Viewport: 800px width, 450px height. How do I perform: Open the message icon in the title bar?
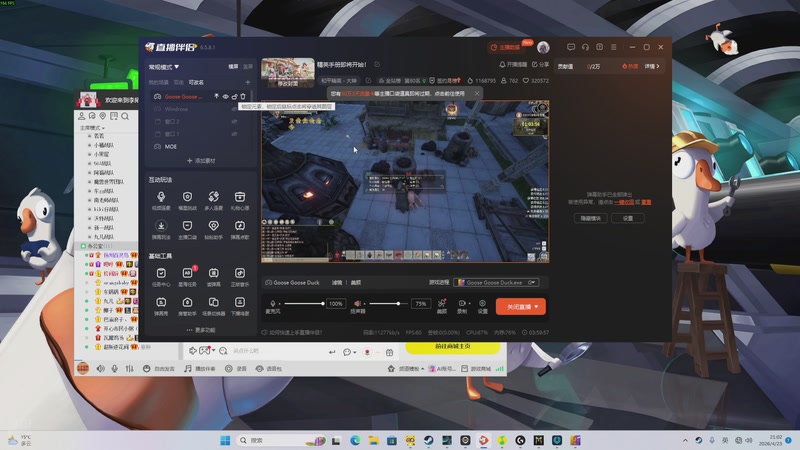[x=571, y=47]
